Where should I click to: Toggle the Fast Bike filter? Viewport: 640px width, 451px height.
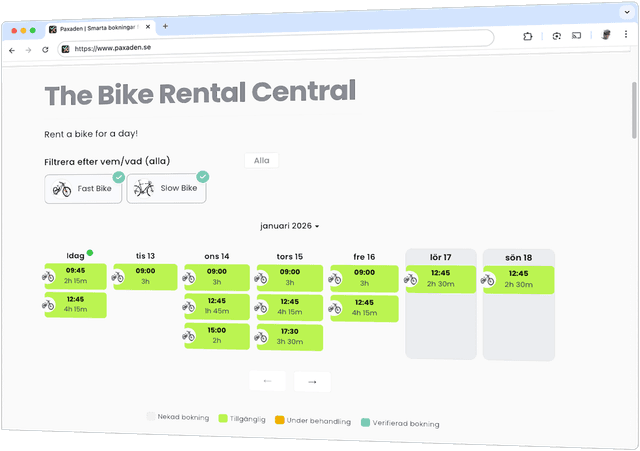(x=83, y=189)
